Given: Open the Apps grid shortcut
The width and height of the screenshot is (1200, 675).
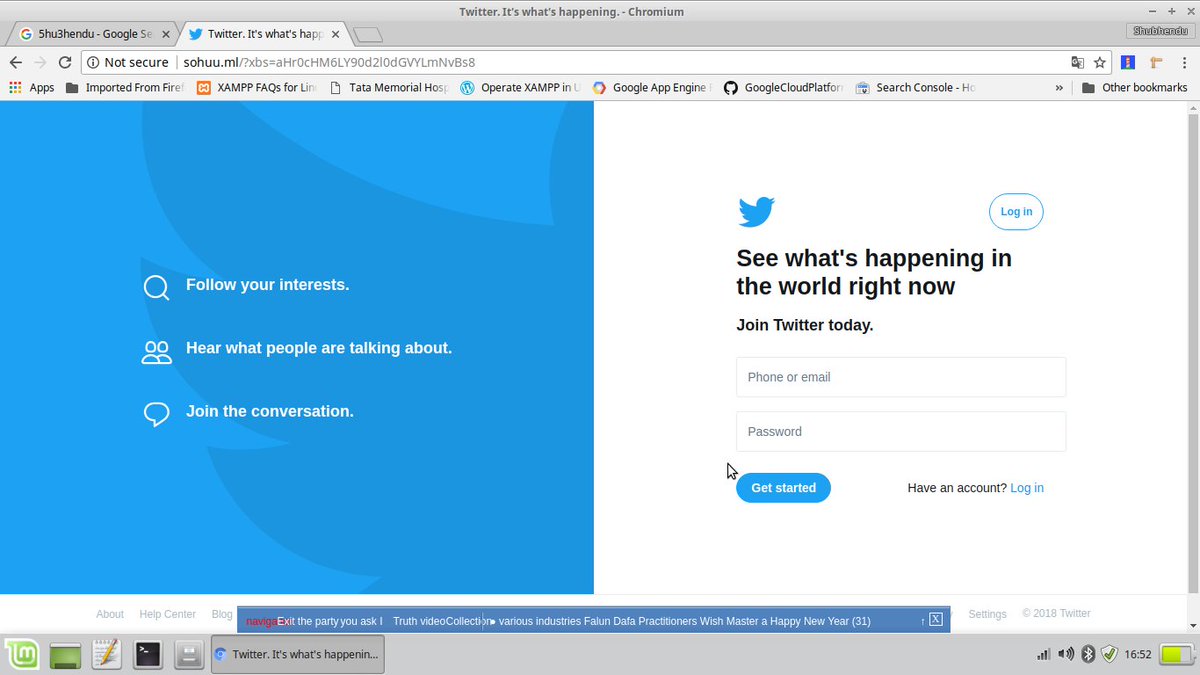Looking at the screenshot, I should pos(32,88).
